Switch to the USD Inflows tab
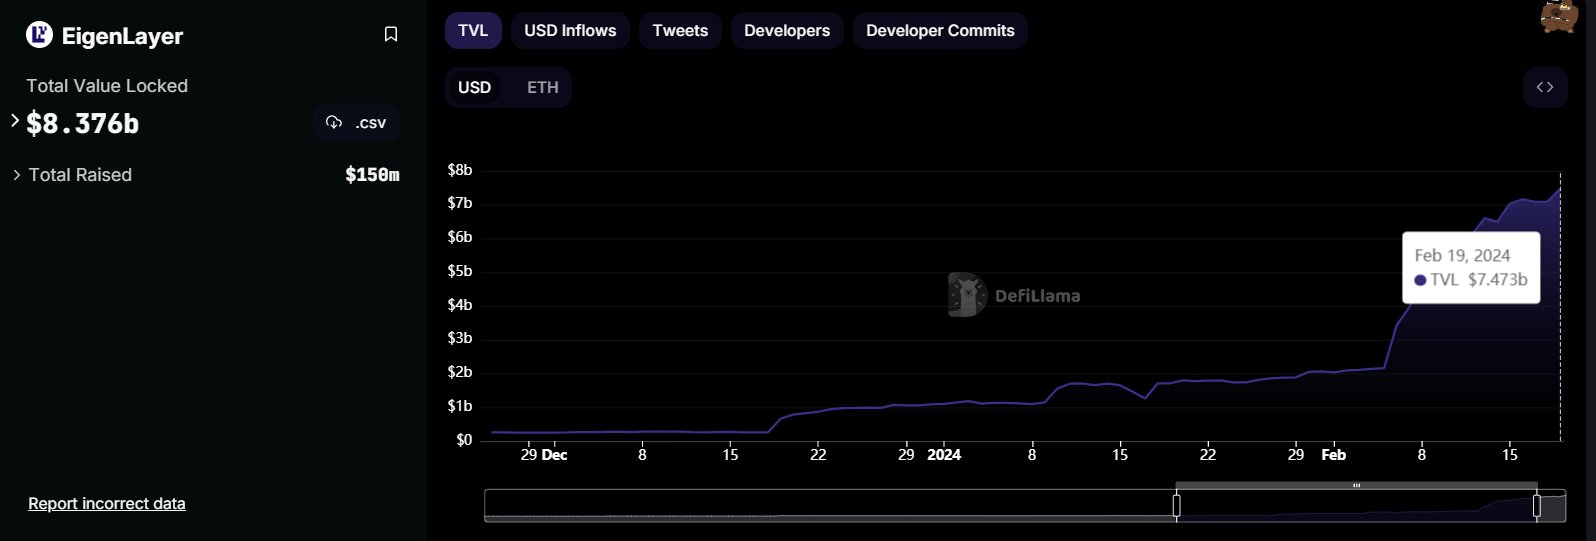 pyautogui.click(x=570, y=30)
